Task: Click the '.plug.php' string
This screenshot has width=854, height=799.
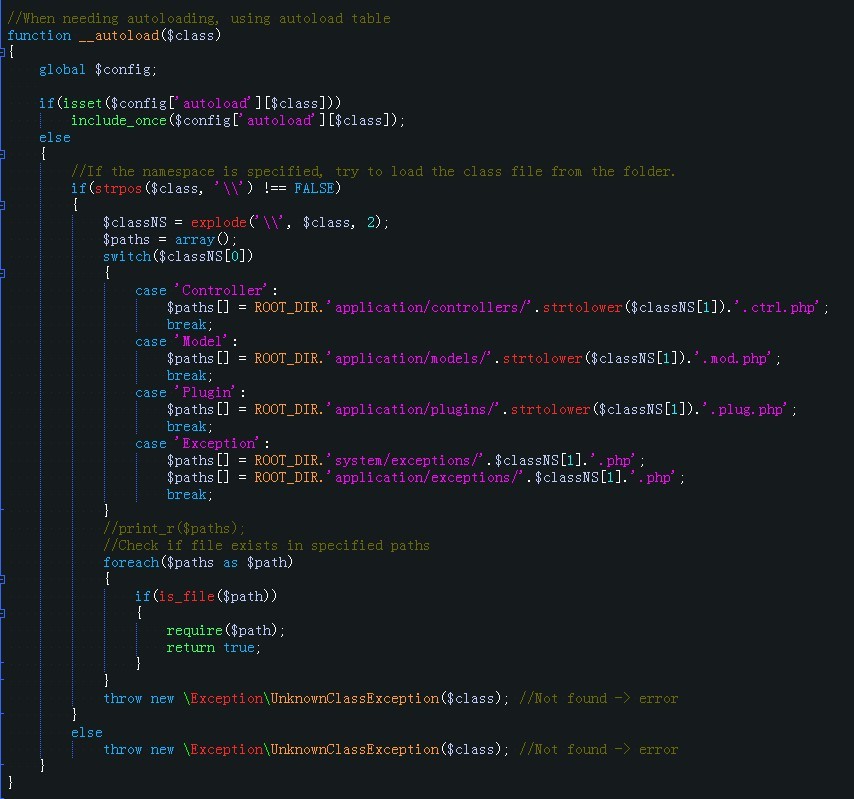Action: [745, 410]
